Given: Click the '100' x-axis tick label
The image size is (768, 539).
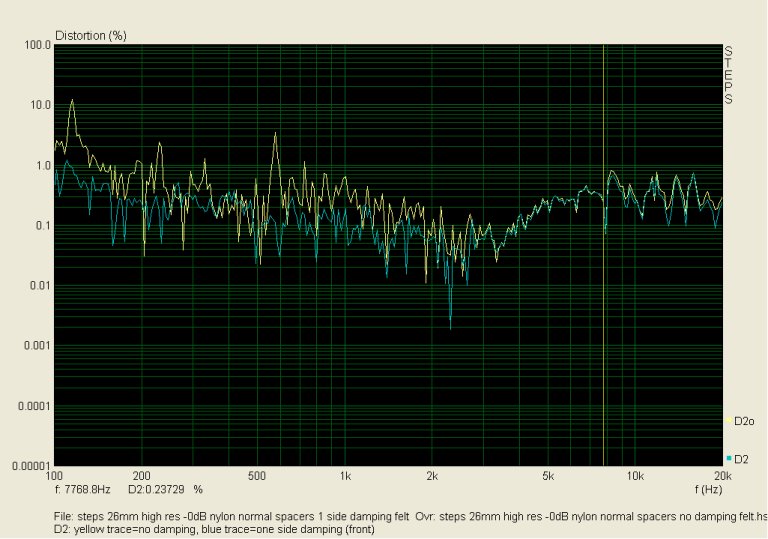Looking at the screenshot, I should coord(54,475).
